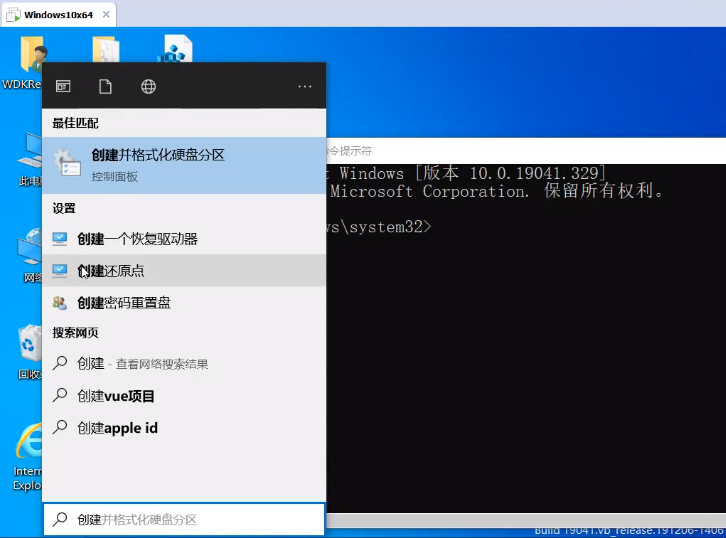Click inside the command prompt at system32>
This screenshot has width=726, height=538.
pyautogui.click(x=379, y=227)
